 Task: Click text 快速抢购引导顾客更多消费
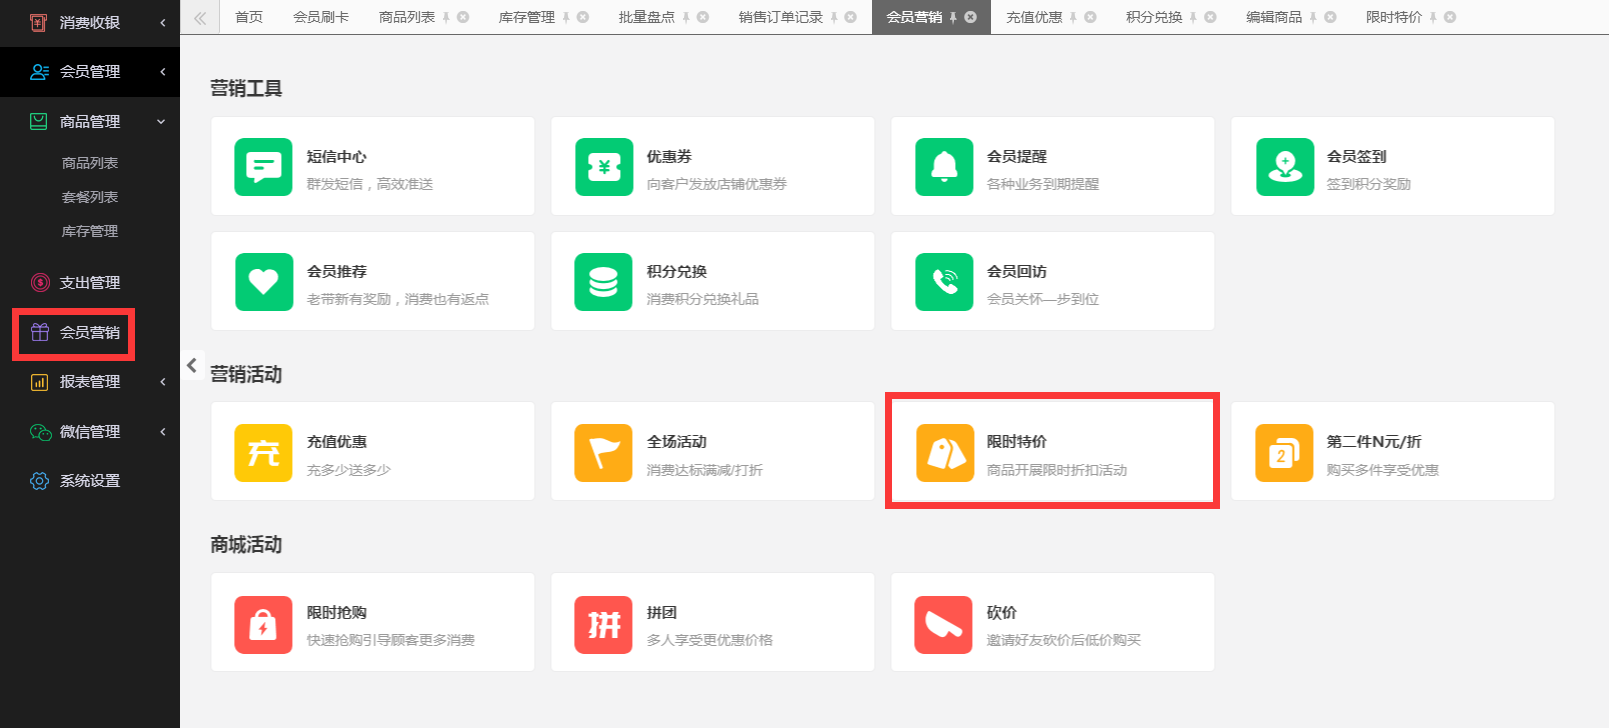(391, 640)
